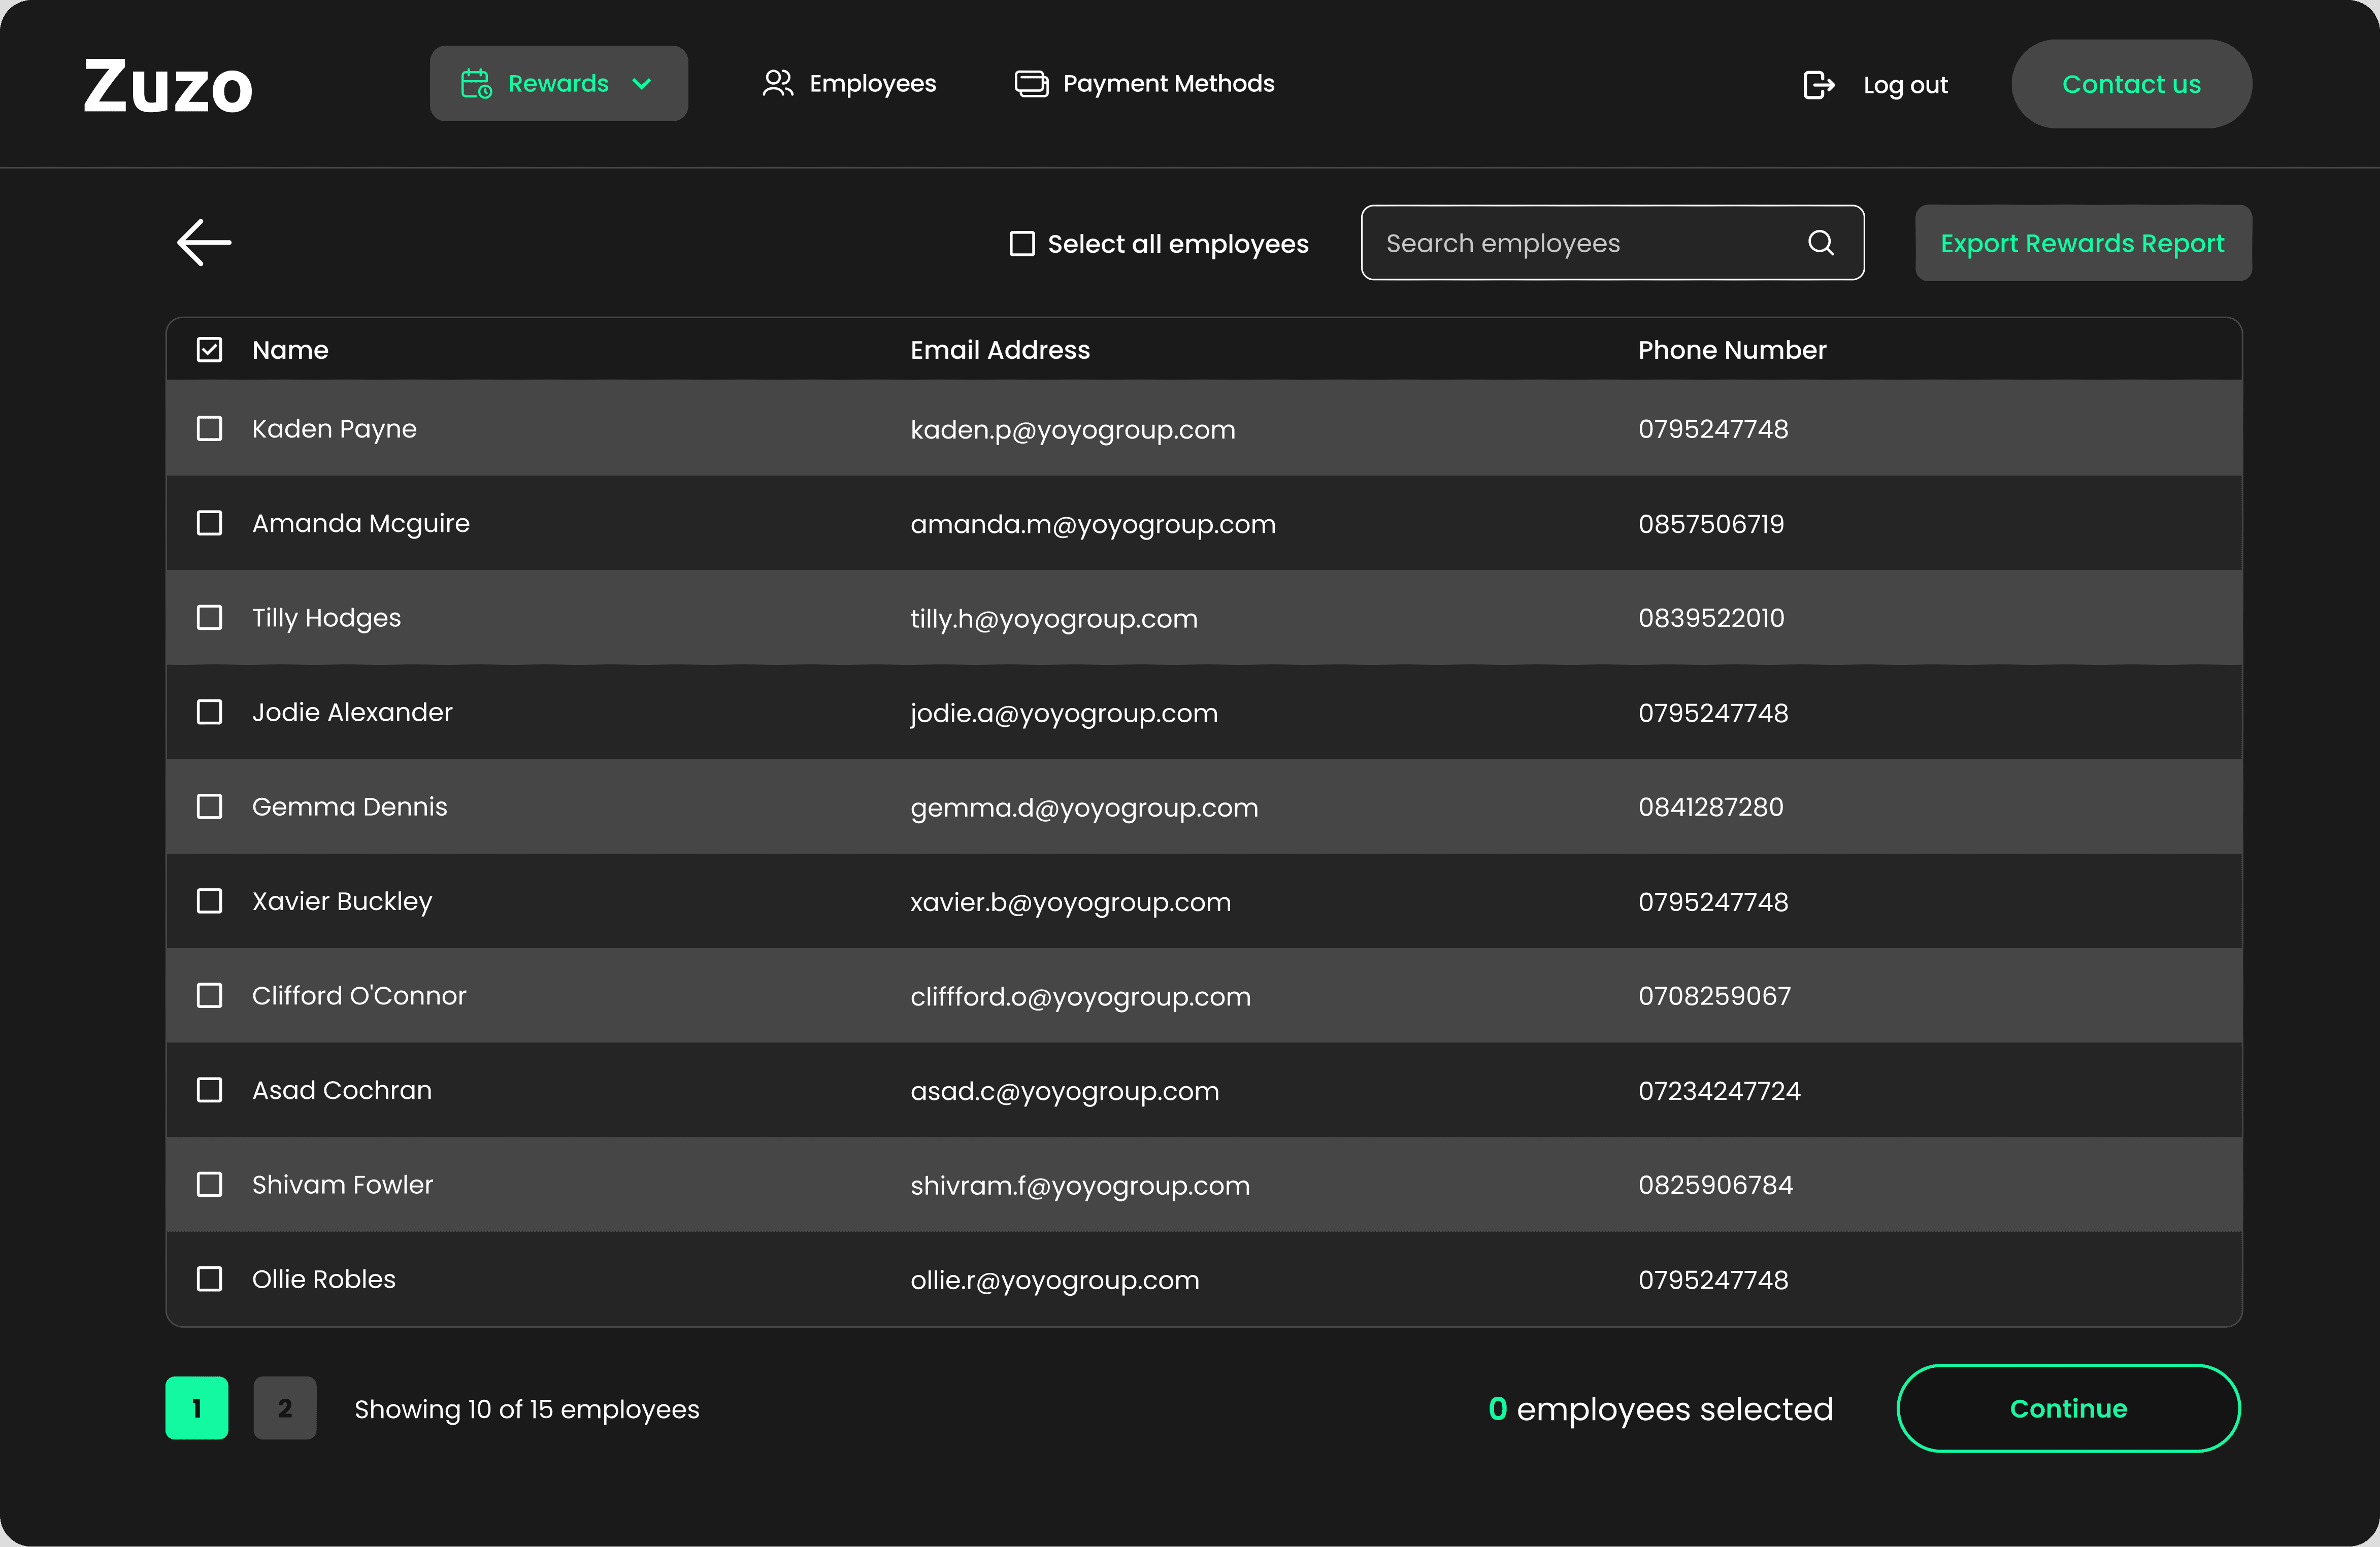The height and width of the screenshot is (1547, 2380).
Task: Go to page 2 of employees
Action: (x=285, y=1408)
